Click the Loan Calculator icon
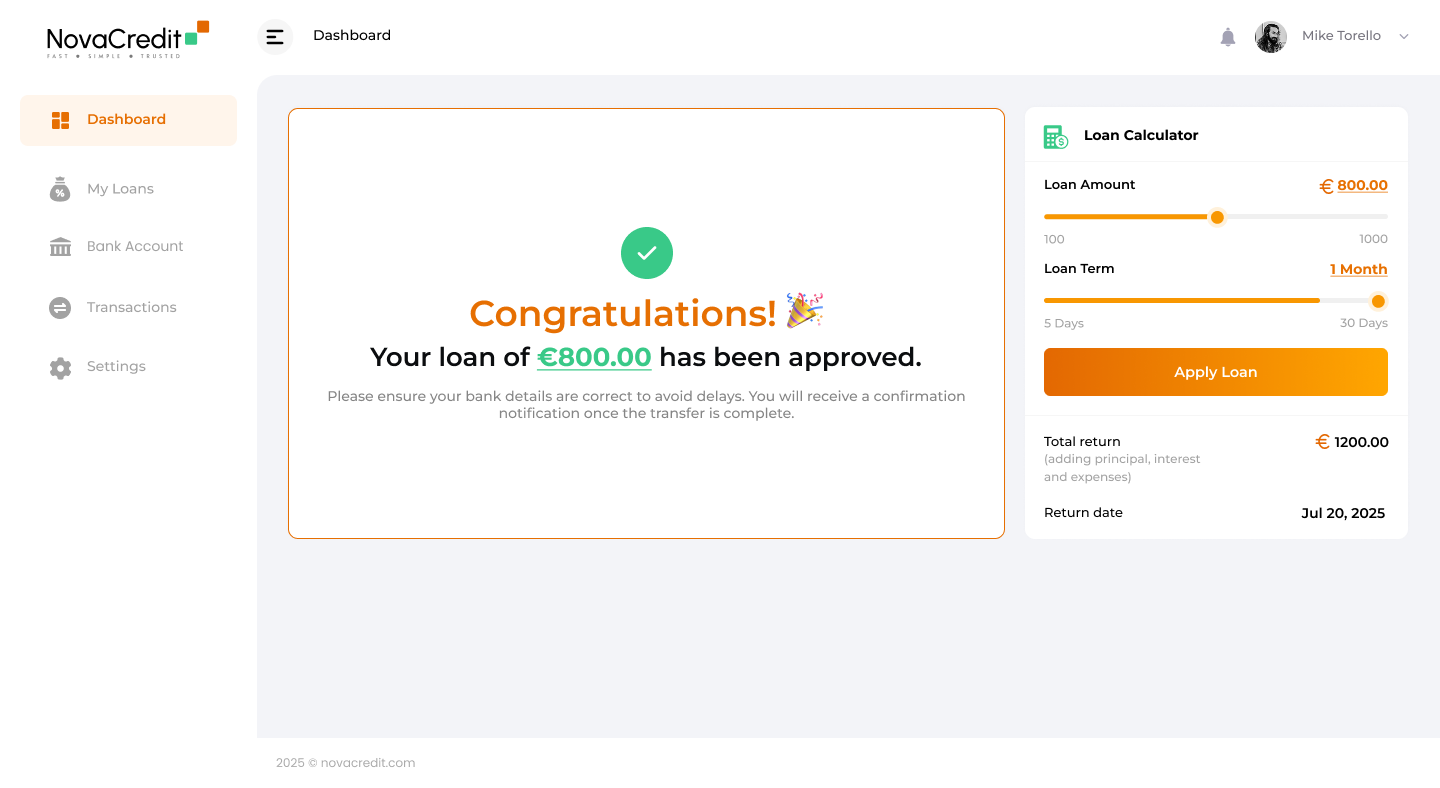The height and width of the screenshot is (788, 1440). [x=1055, y=137]
